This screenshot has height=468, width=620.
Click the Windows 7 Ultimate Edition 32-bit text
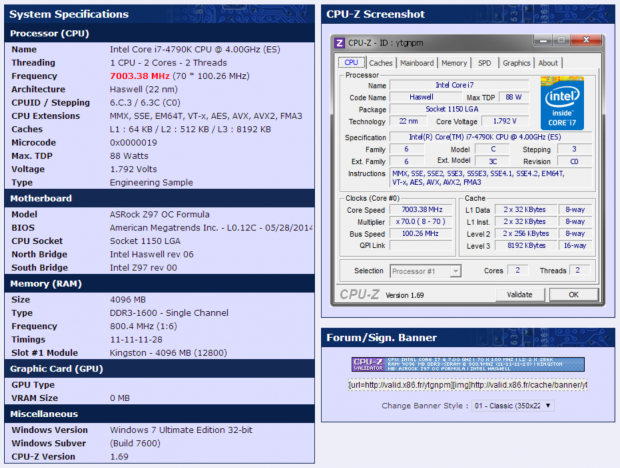pos(181,430)
